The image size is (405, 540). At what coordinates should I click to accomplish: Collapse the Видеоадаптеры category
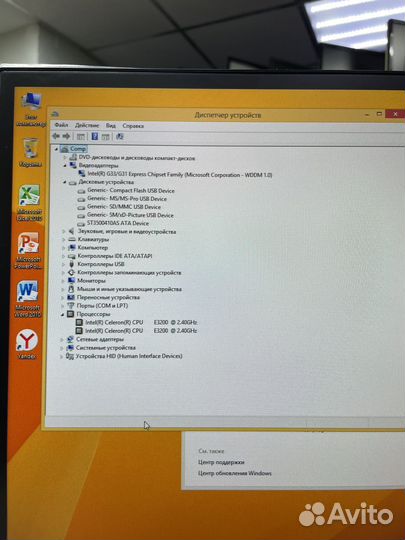pyautogui.click(x=65, y=166)
